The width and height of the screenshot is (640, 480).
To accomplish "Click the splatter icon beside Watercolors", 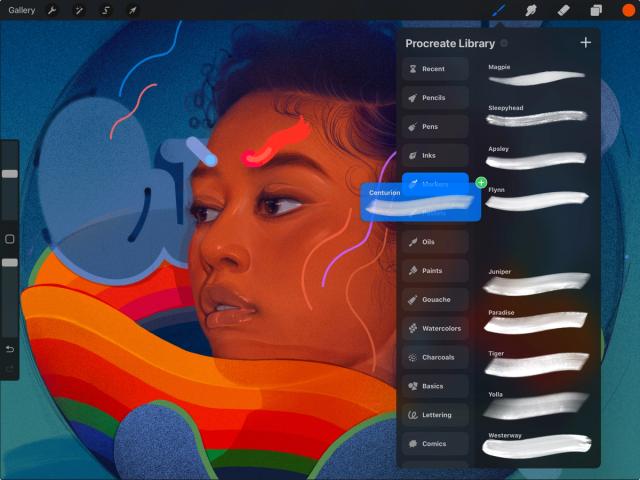I will (x=413, y=329).
